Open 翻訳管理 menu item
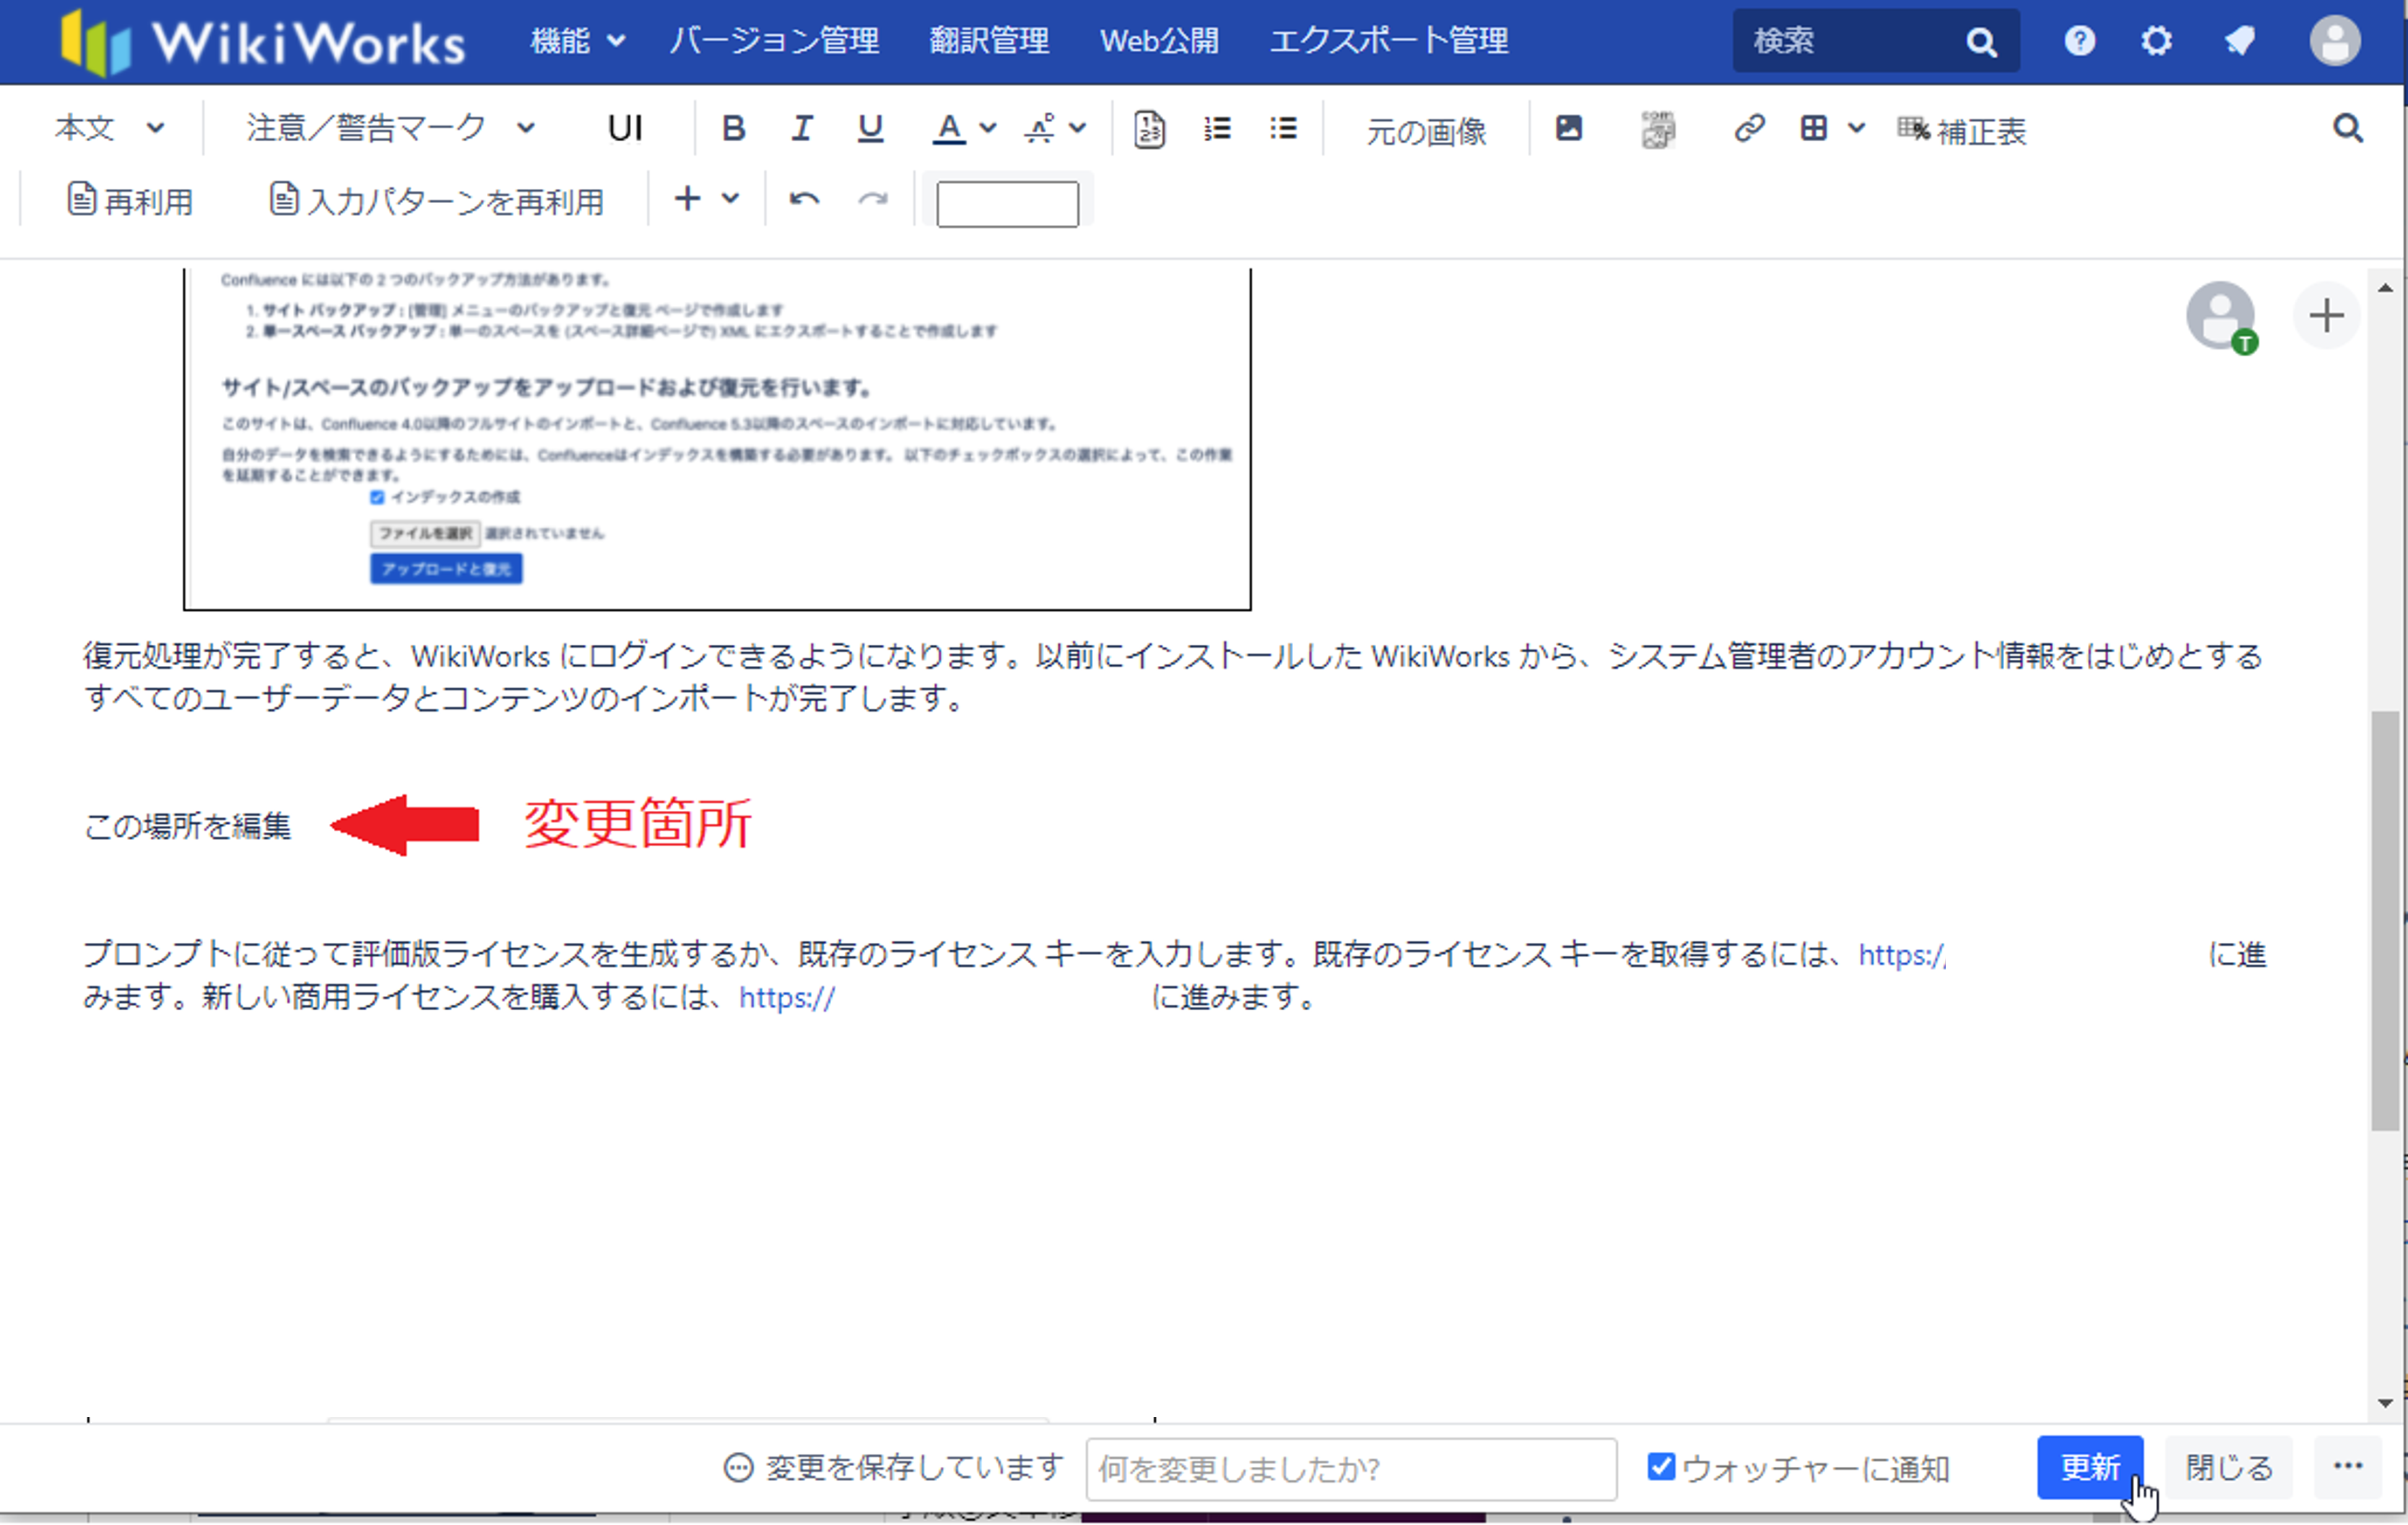 click(989, 41)
